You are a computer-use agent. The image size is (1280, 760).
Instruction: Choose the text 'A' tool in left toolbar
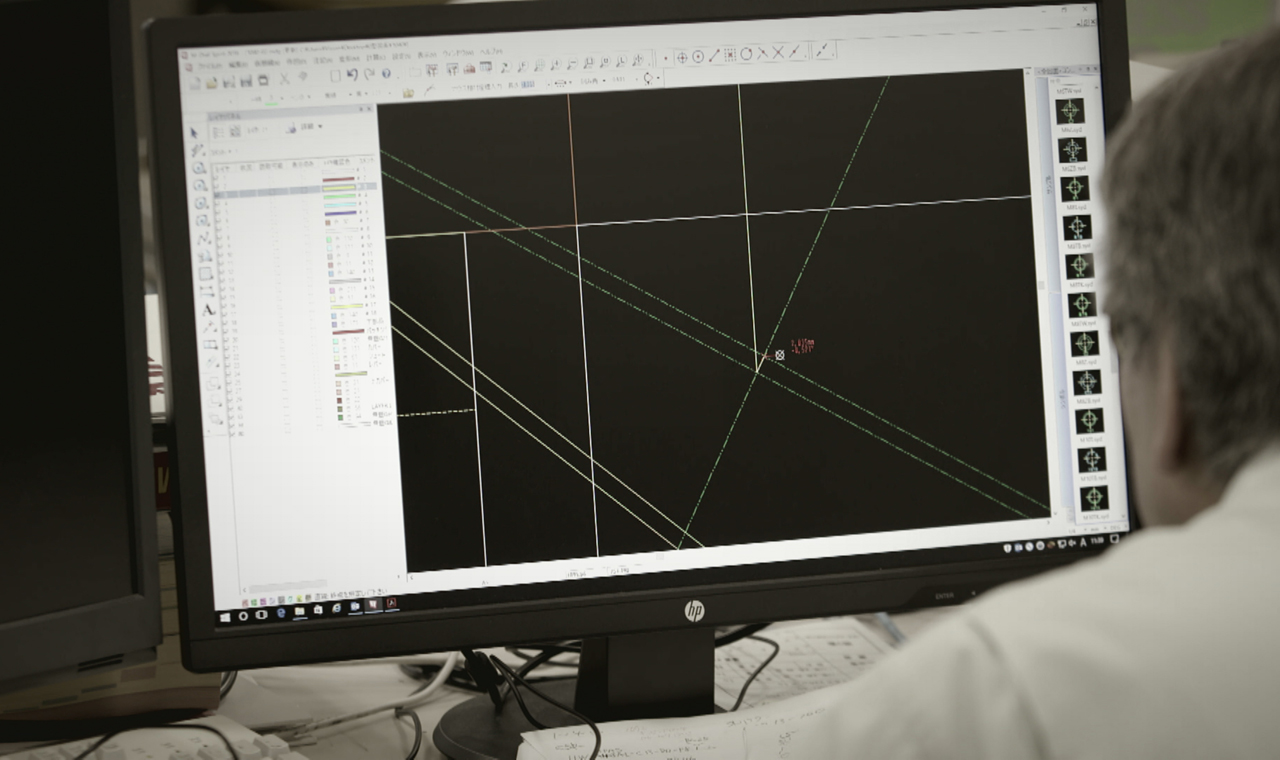tap(208, 309)
